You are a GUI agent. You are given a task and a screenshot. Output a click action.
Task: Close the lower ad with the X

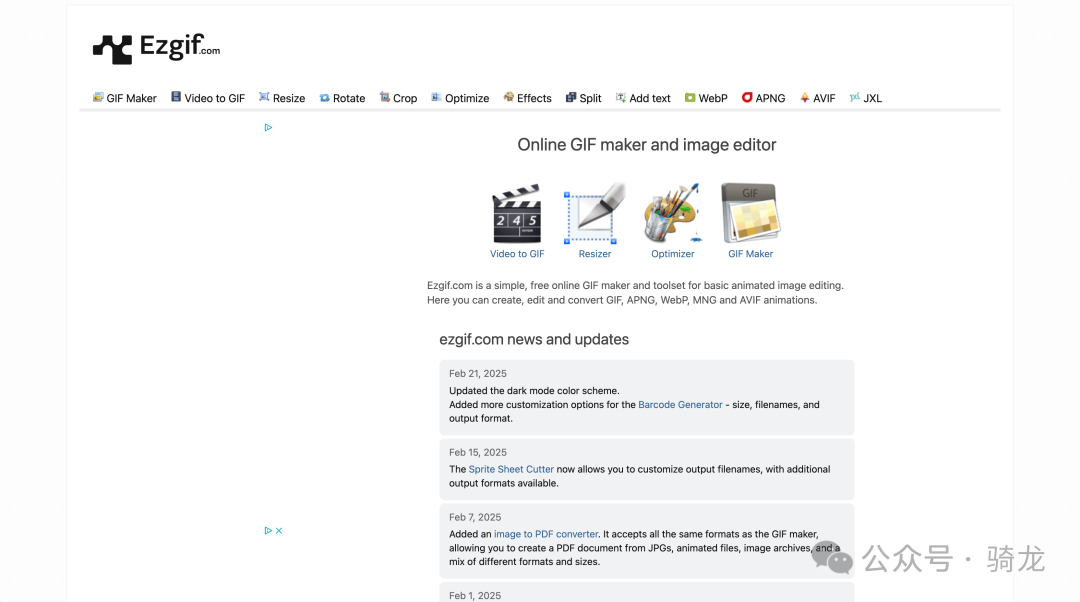279,530
